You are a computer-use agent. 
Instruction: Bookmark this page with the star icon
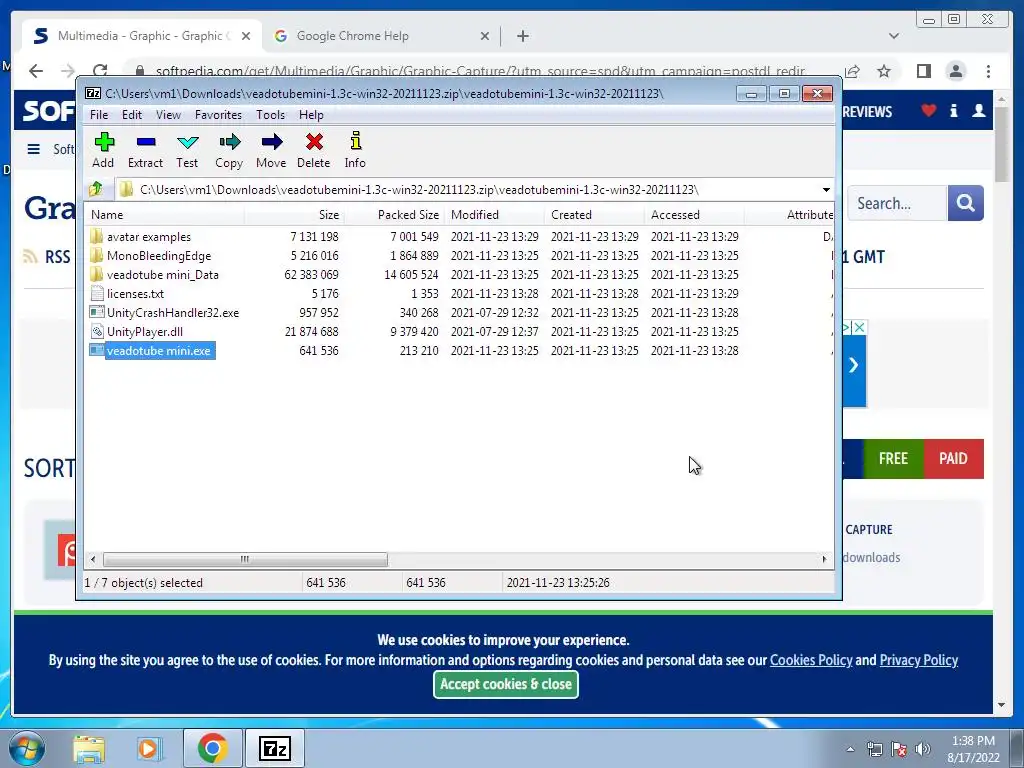(x=884, y=71)
